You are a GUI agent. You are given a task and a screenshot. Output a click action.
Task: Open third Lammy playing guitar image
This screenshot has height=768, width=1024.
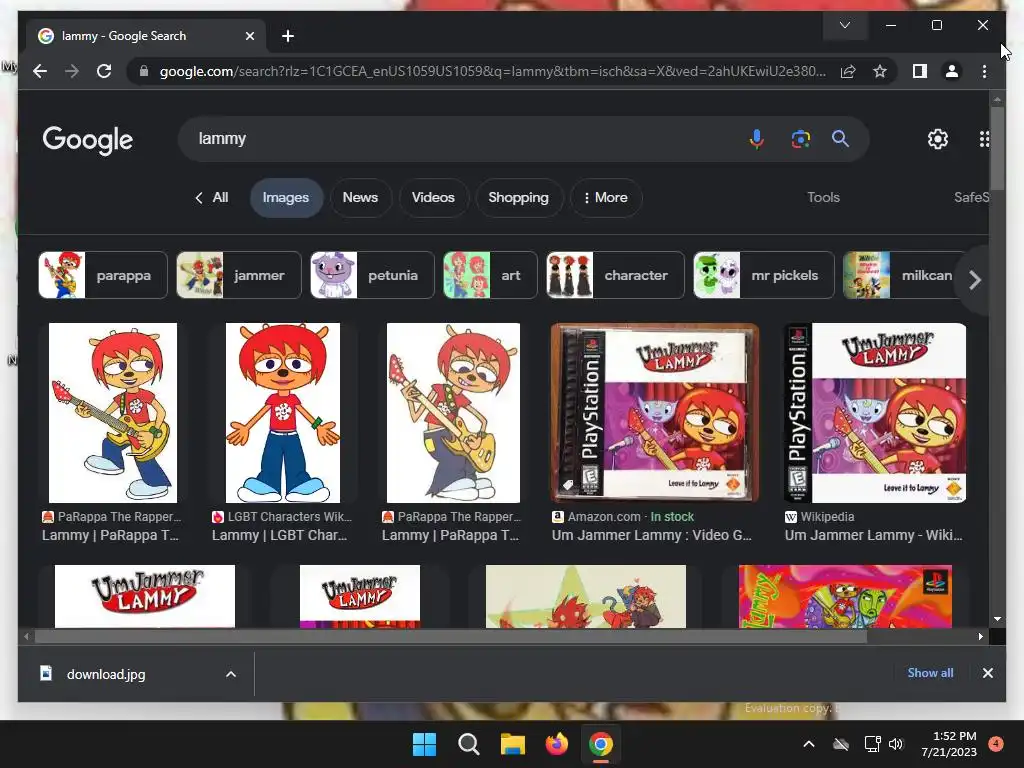[453, 413]
